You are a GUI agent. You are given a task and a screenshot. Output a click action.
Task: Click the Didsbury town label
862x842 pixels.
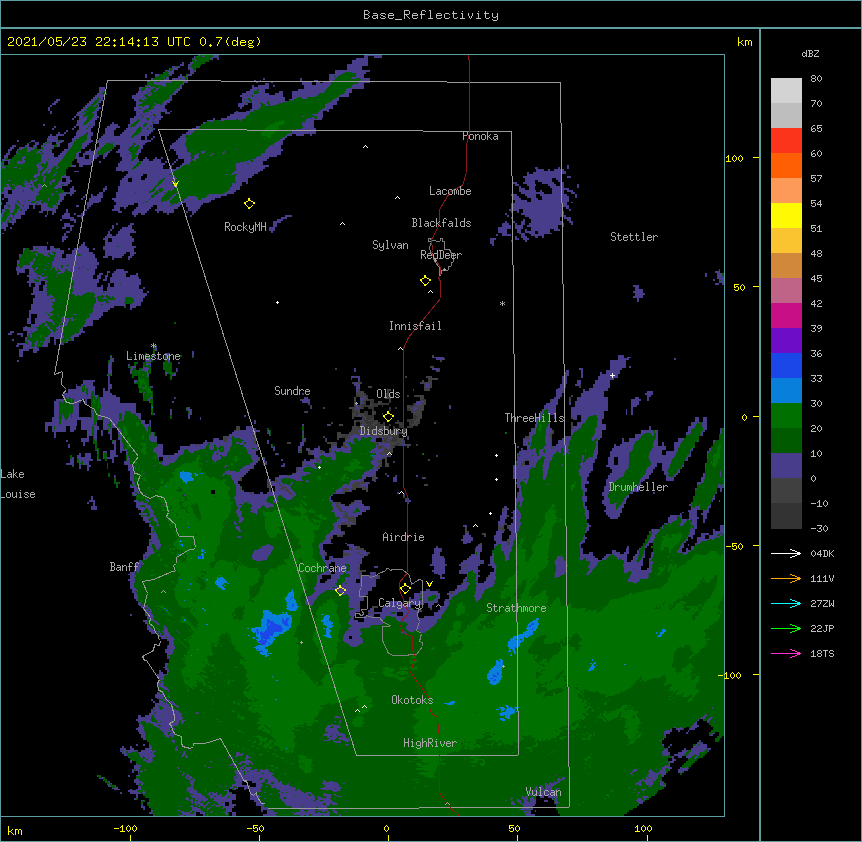point(384,431)
